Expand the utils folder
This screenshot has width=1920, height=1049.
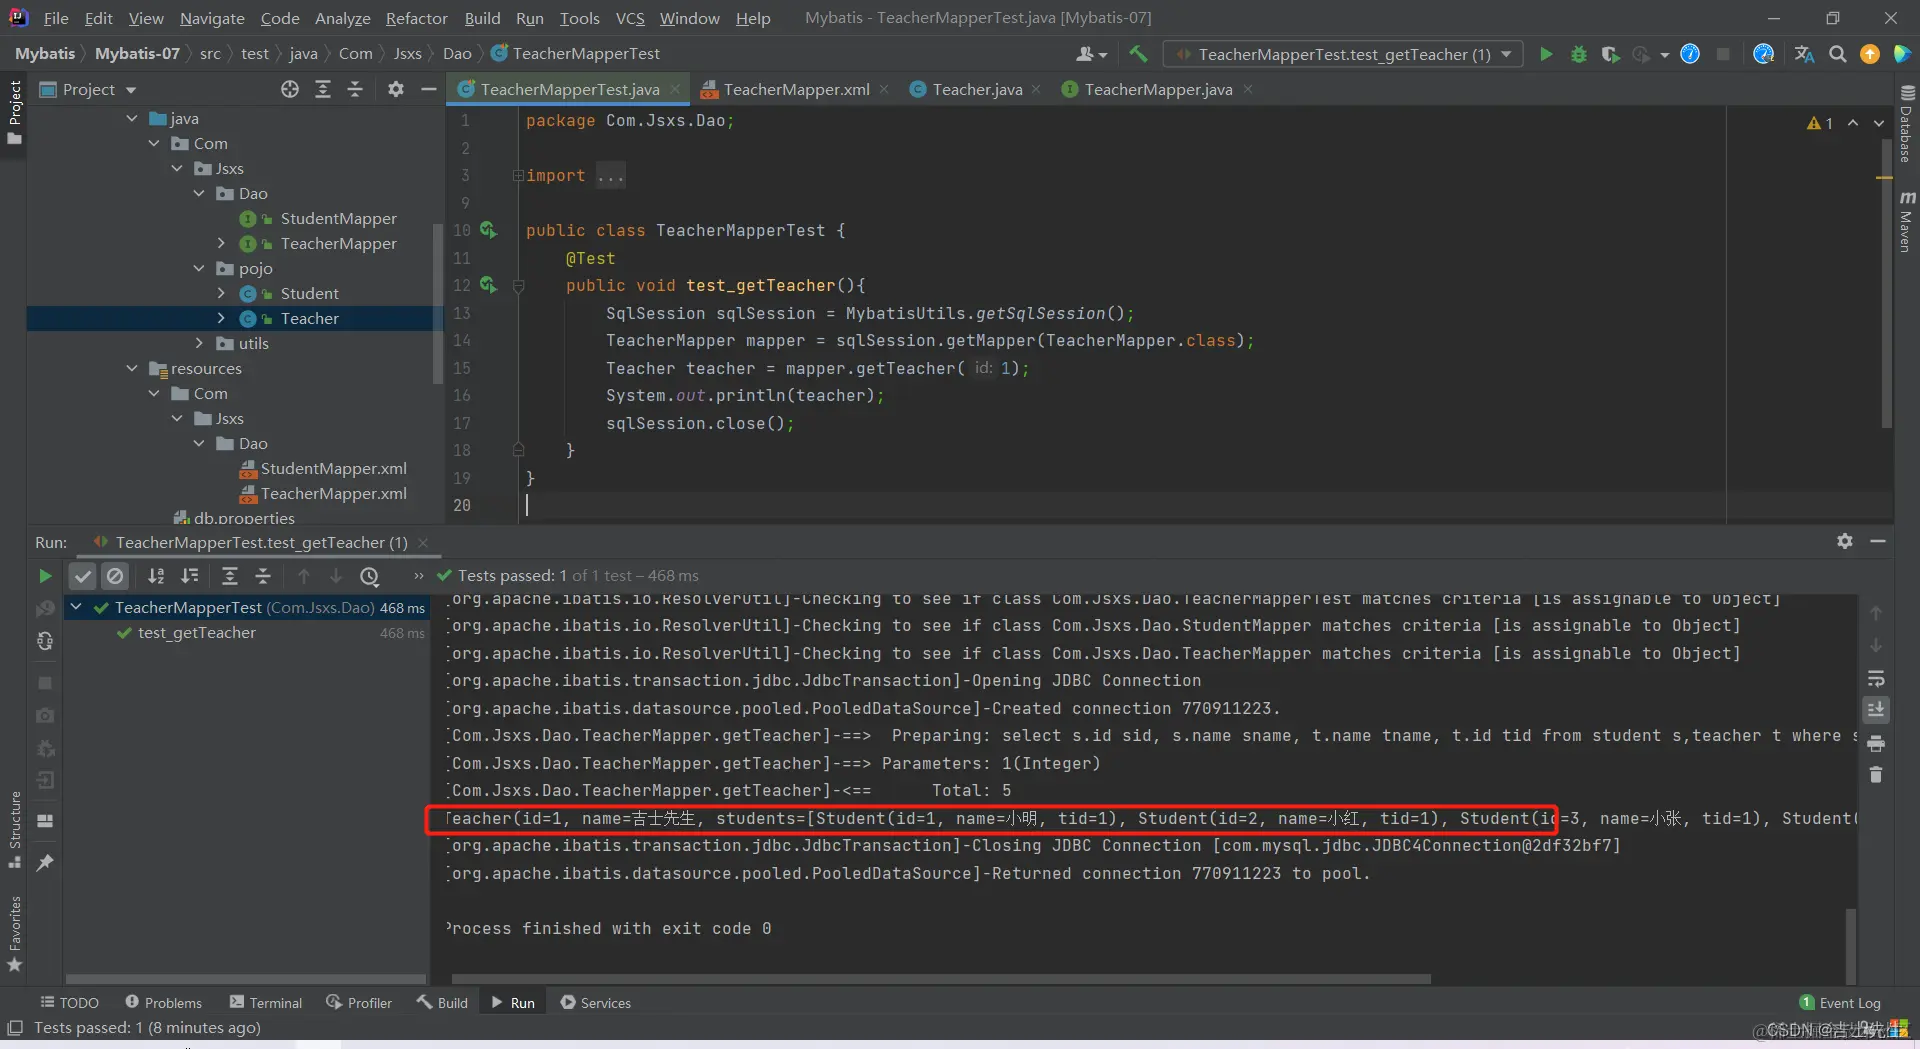(x=199, y=343)
